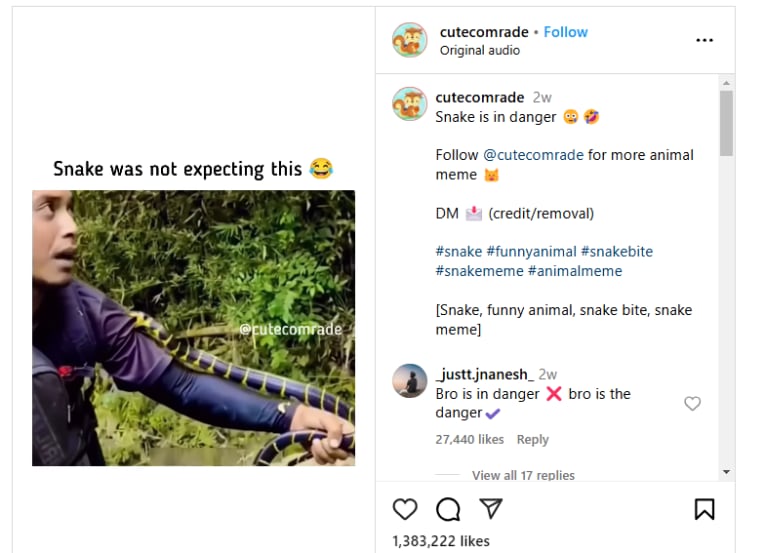
Task: Follow the cutecomrade account
Action: [x=566, y=32]
